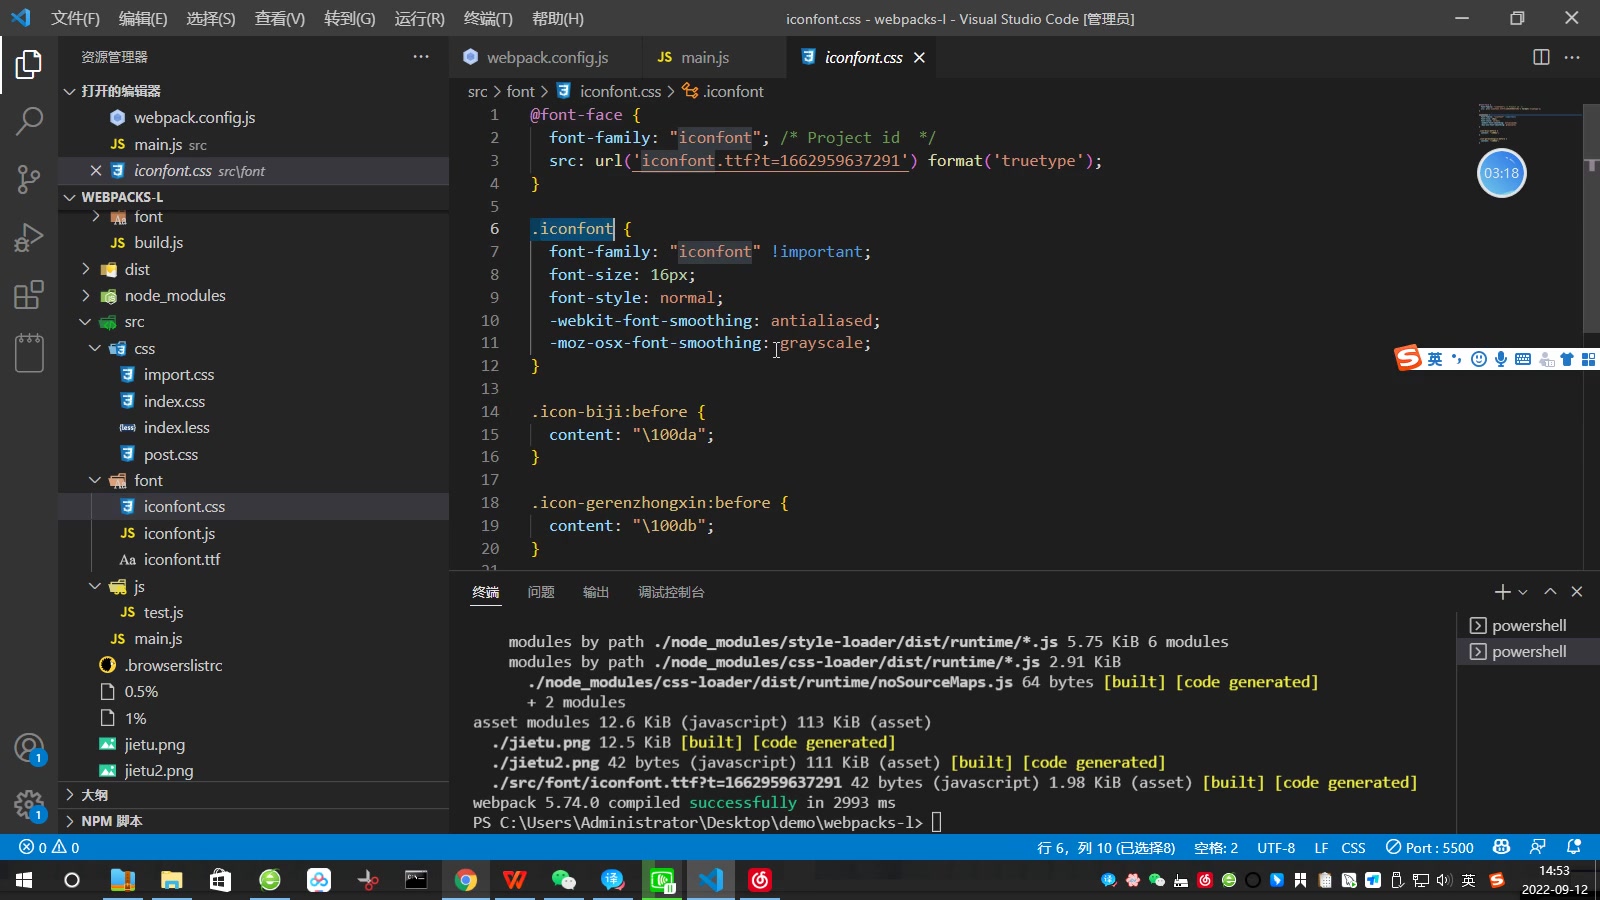This screenshot has height=900, width=1600.
Task: Open the notifications bell in status bar
Action: 1574,847
